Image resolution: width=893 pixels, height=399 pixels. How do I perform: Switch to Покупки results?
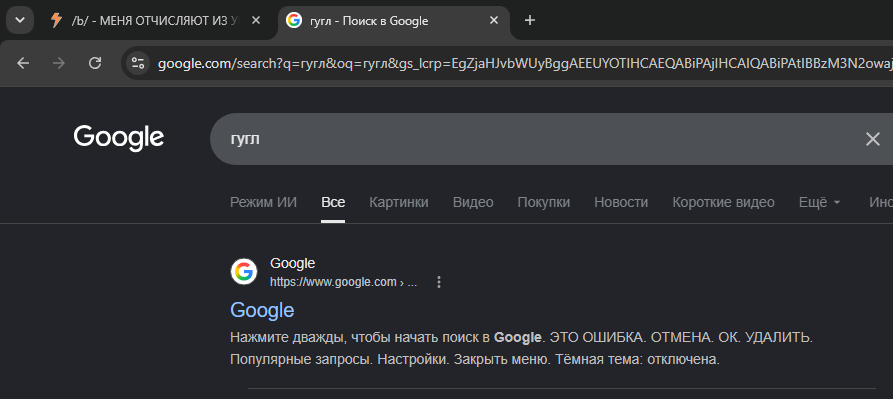[x=544, y=203]
